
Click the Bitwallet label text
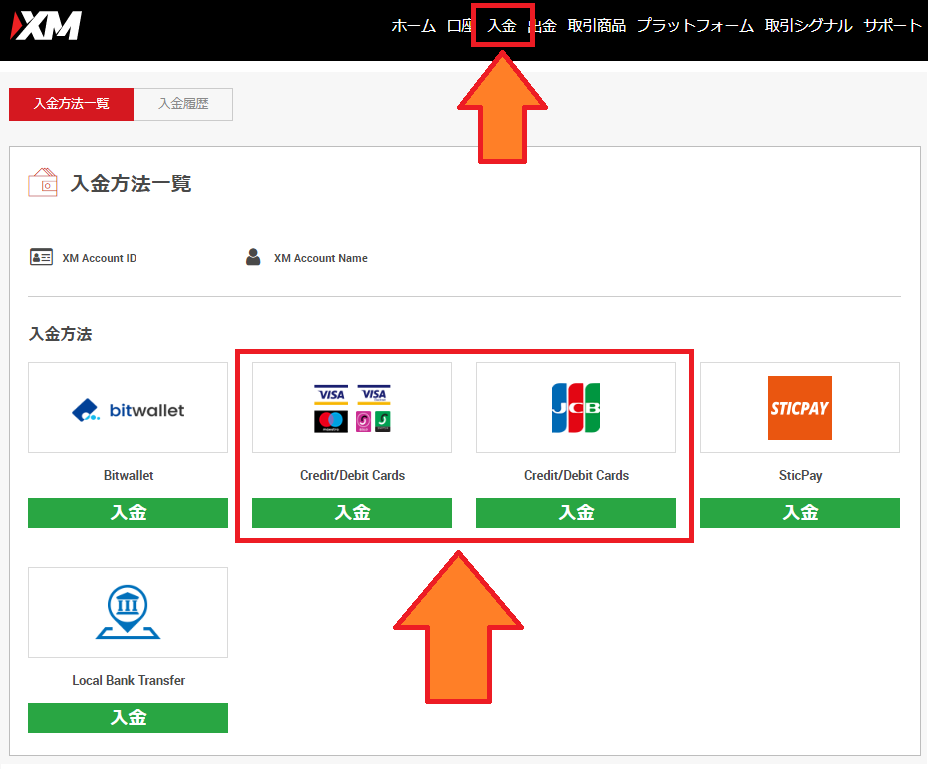(128, 475)
